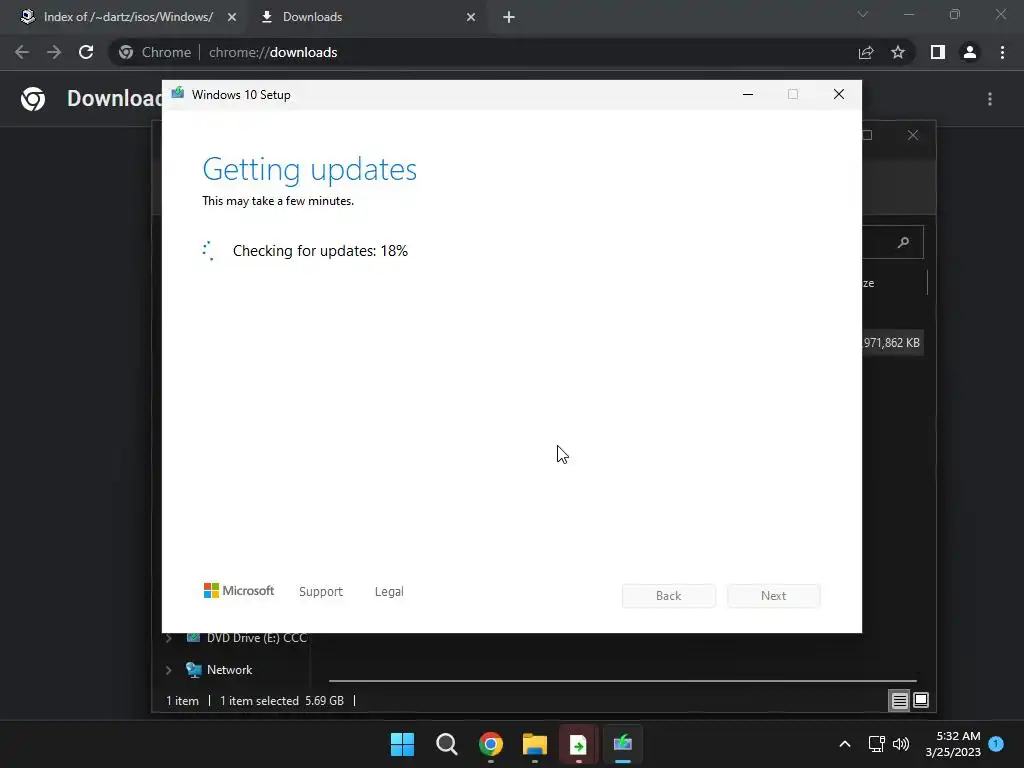Image resolution: width=1024 pixels, height=768 pixels.
Task: Click the Chrome logo on Downloads page
Action: click(x=33, y=99)
